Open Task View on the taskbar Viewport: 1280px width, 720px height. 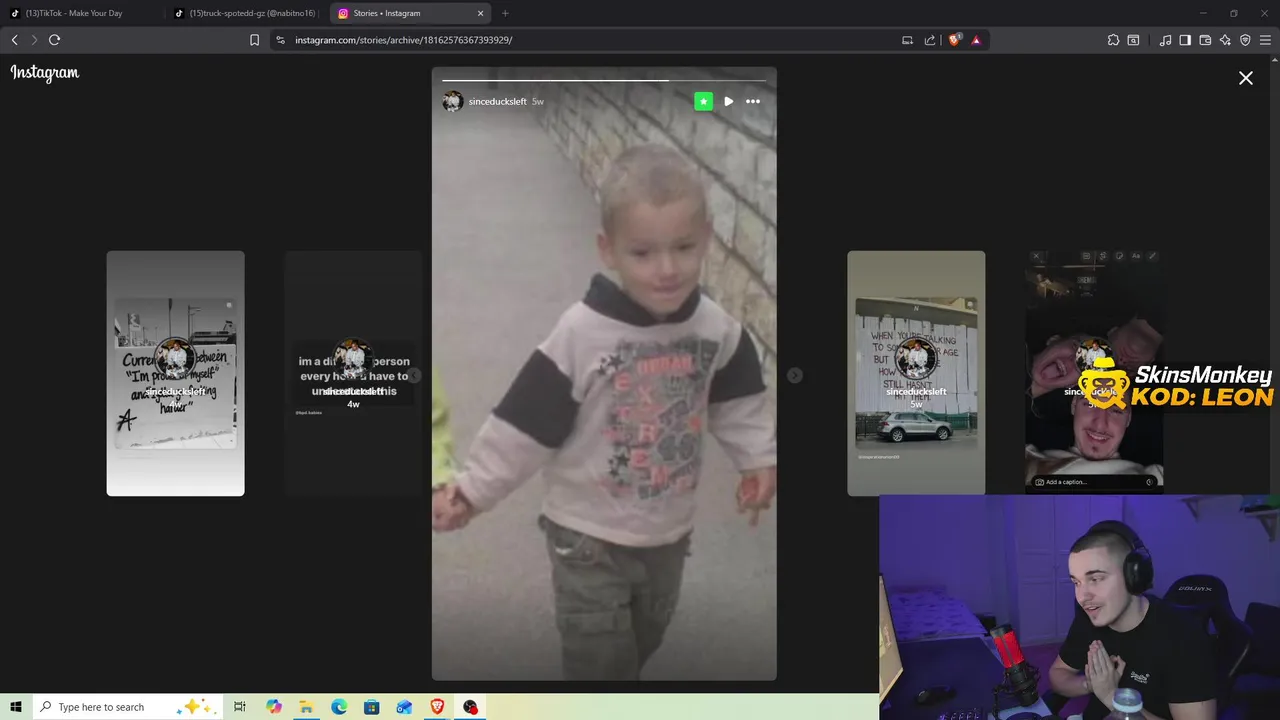[x=240, y=707]
